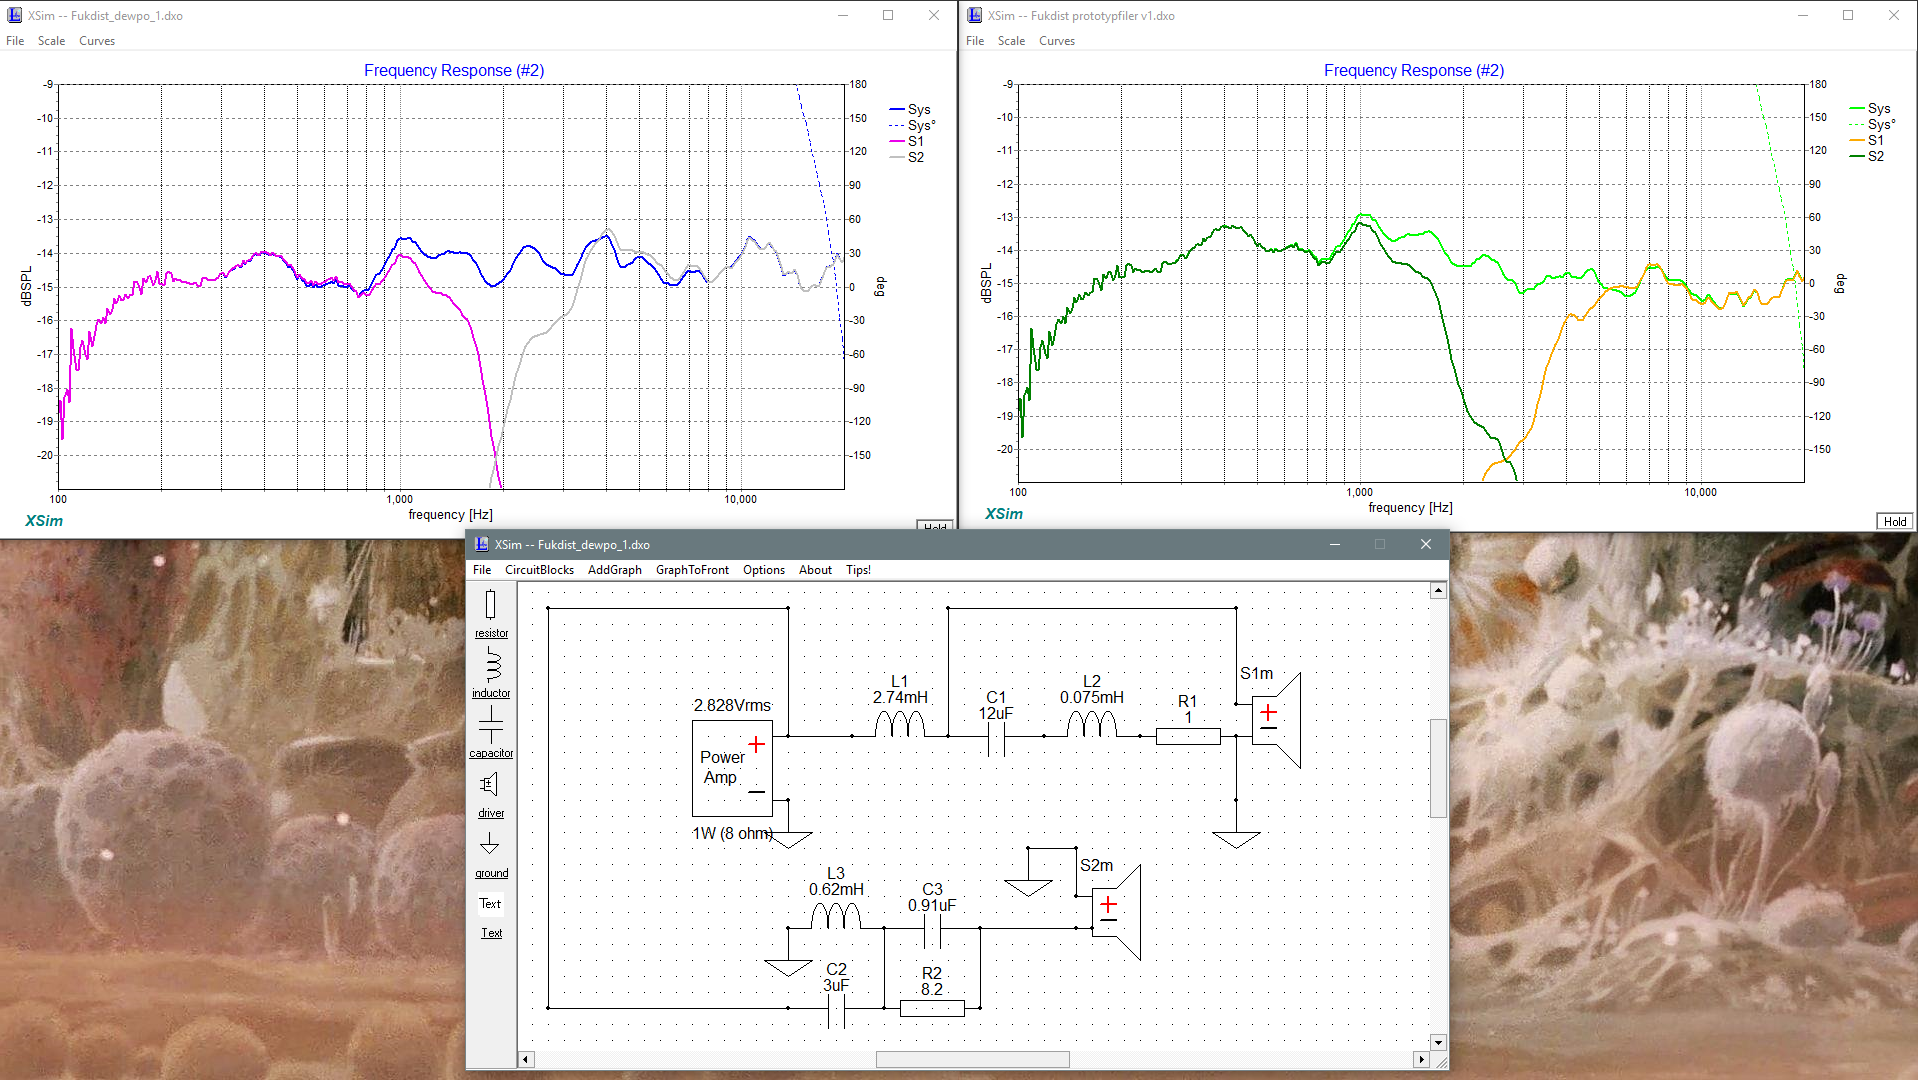Screen dimensions: 1918x1080
Task: Click the ground symbol left of S2m
Action: pos(1028,887)
